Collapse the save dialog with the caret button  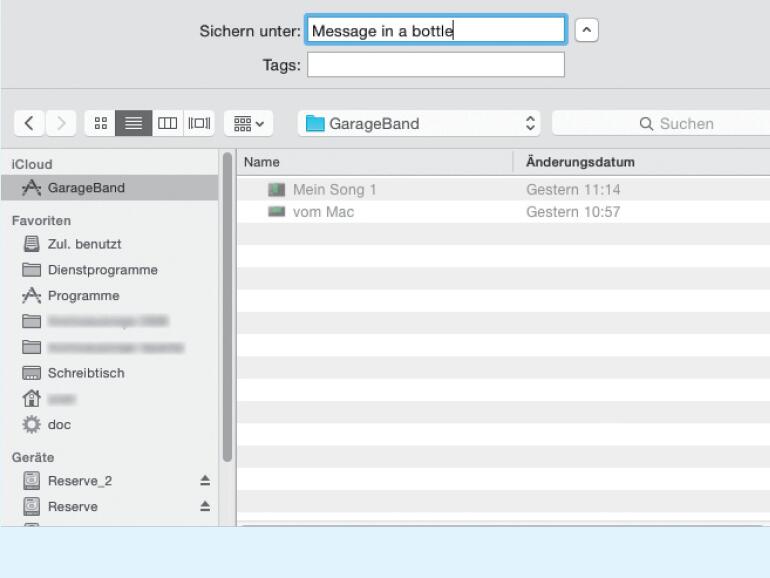click(586, 30)
